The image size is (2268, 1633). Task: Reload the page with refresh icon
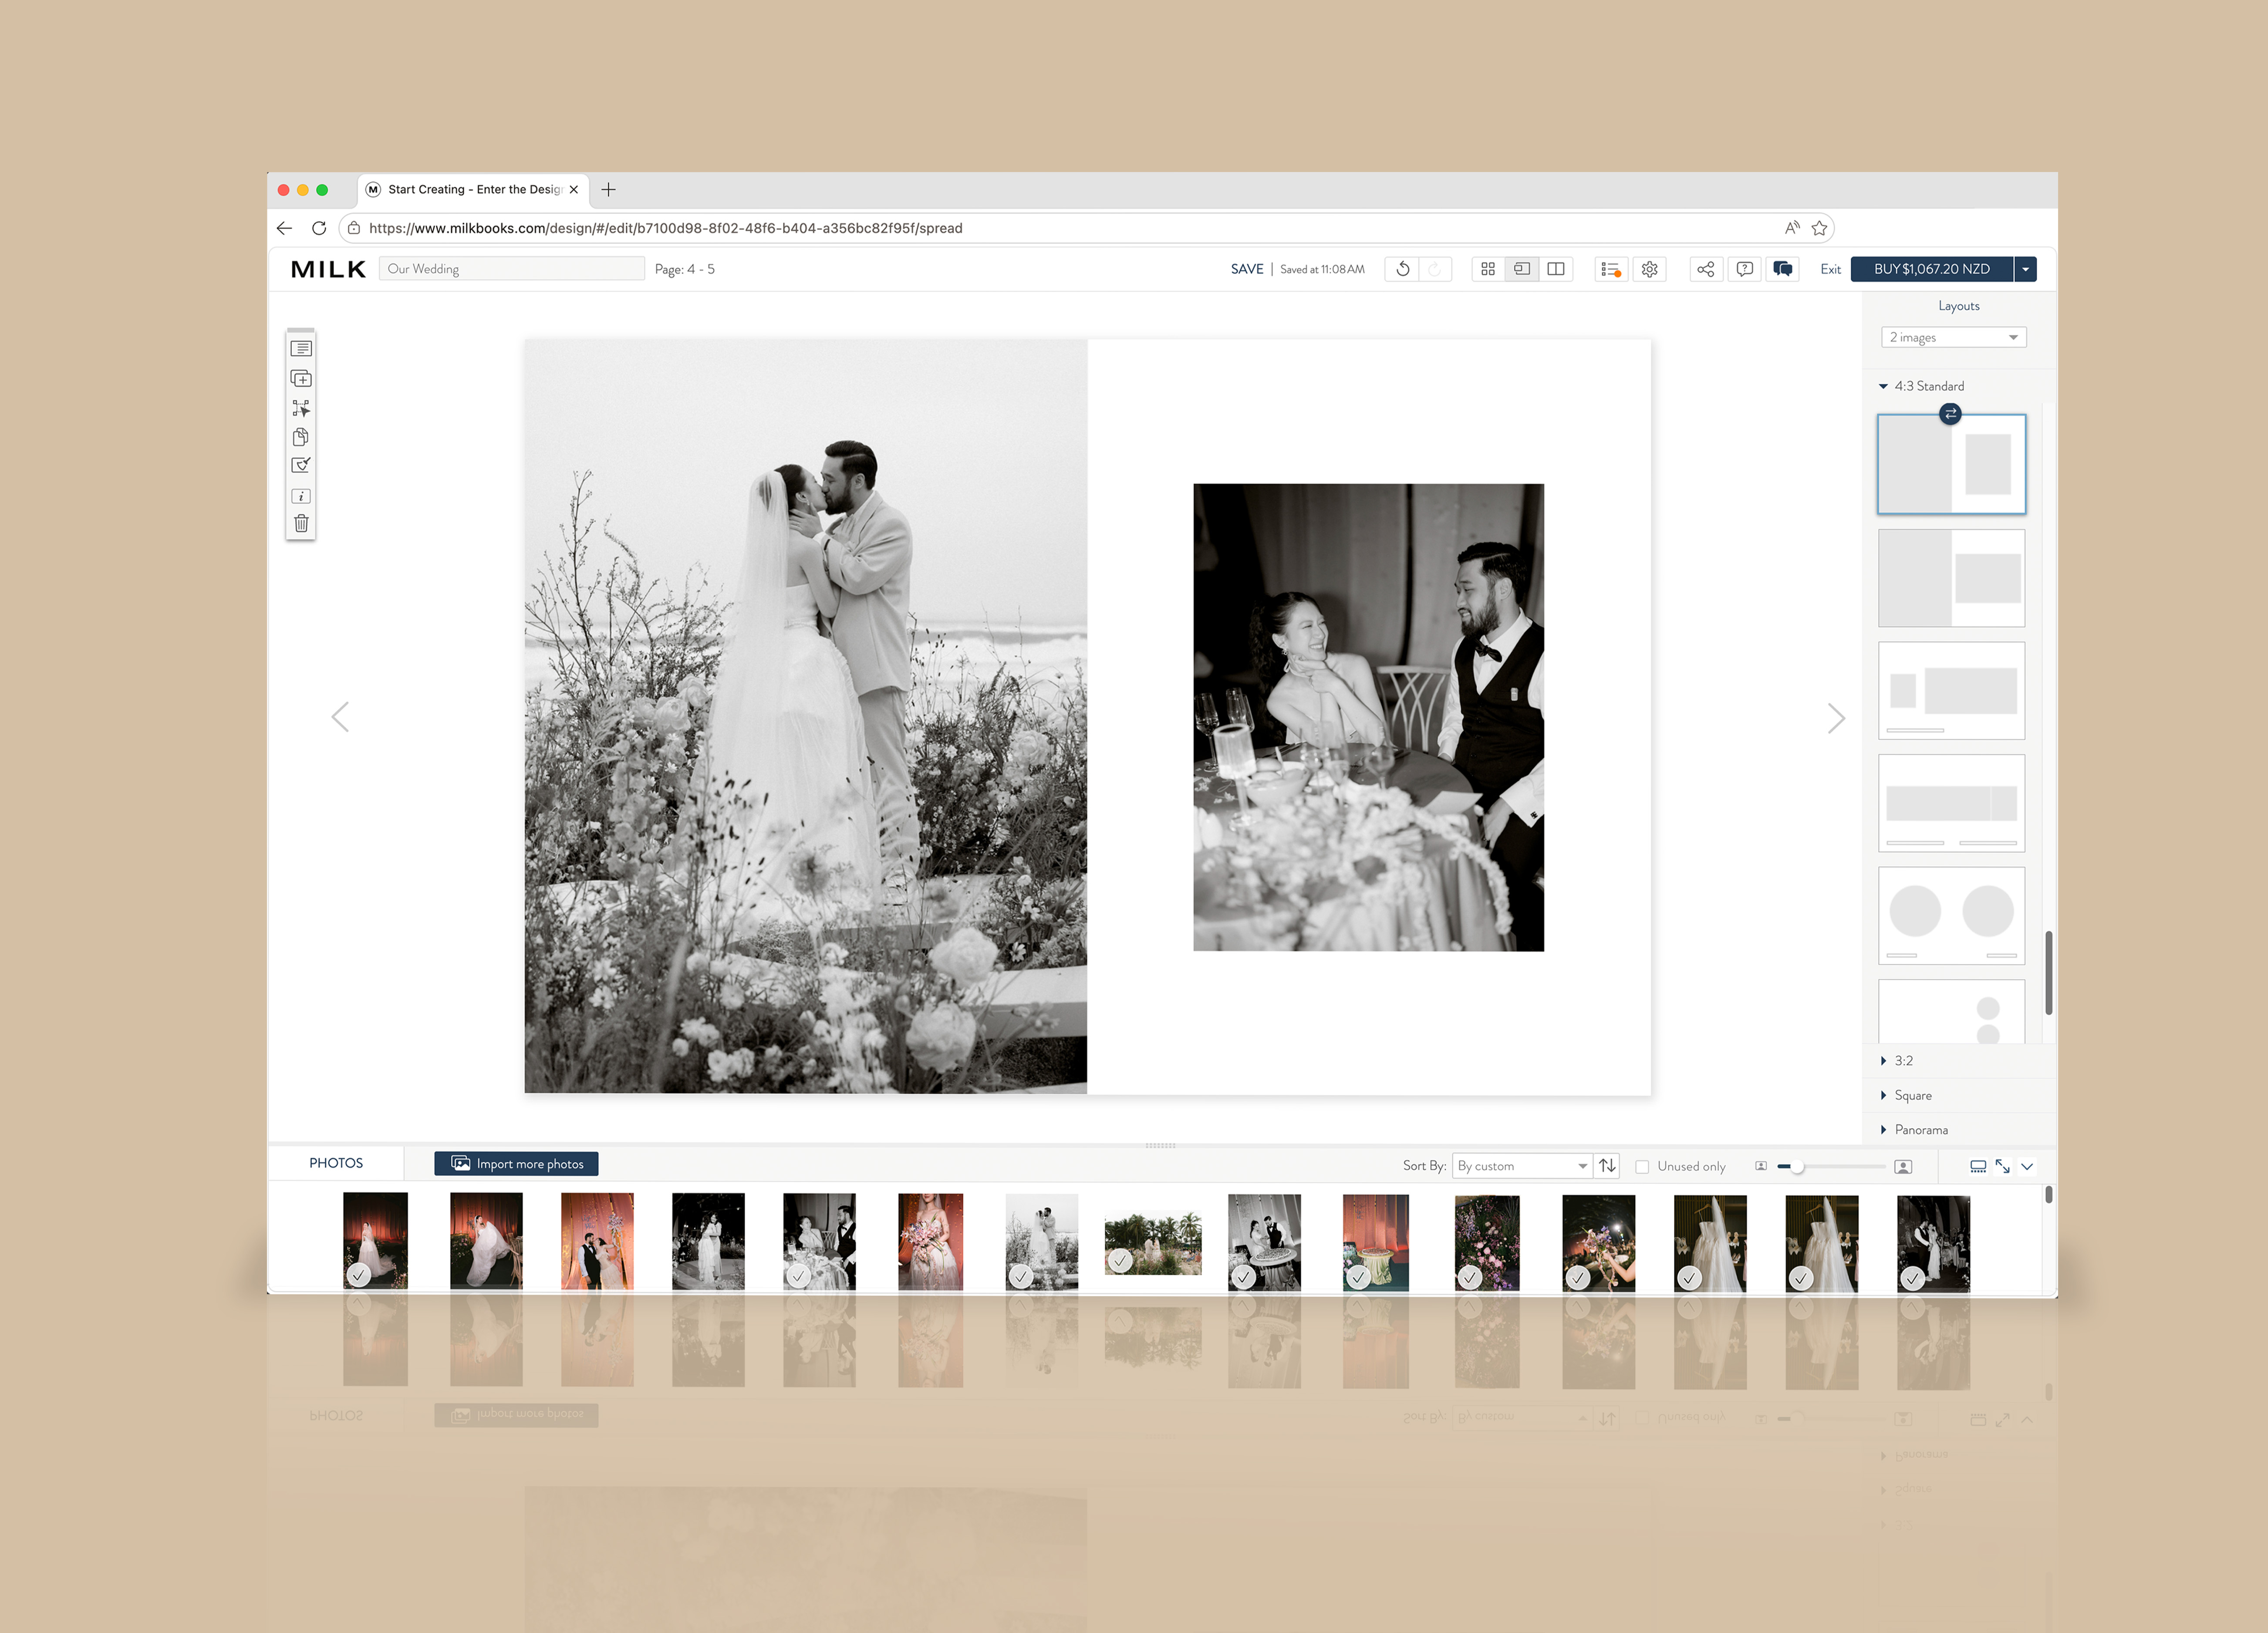[319, 228]
